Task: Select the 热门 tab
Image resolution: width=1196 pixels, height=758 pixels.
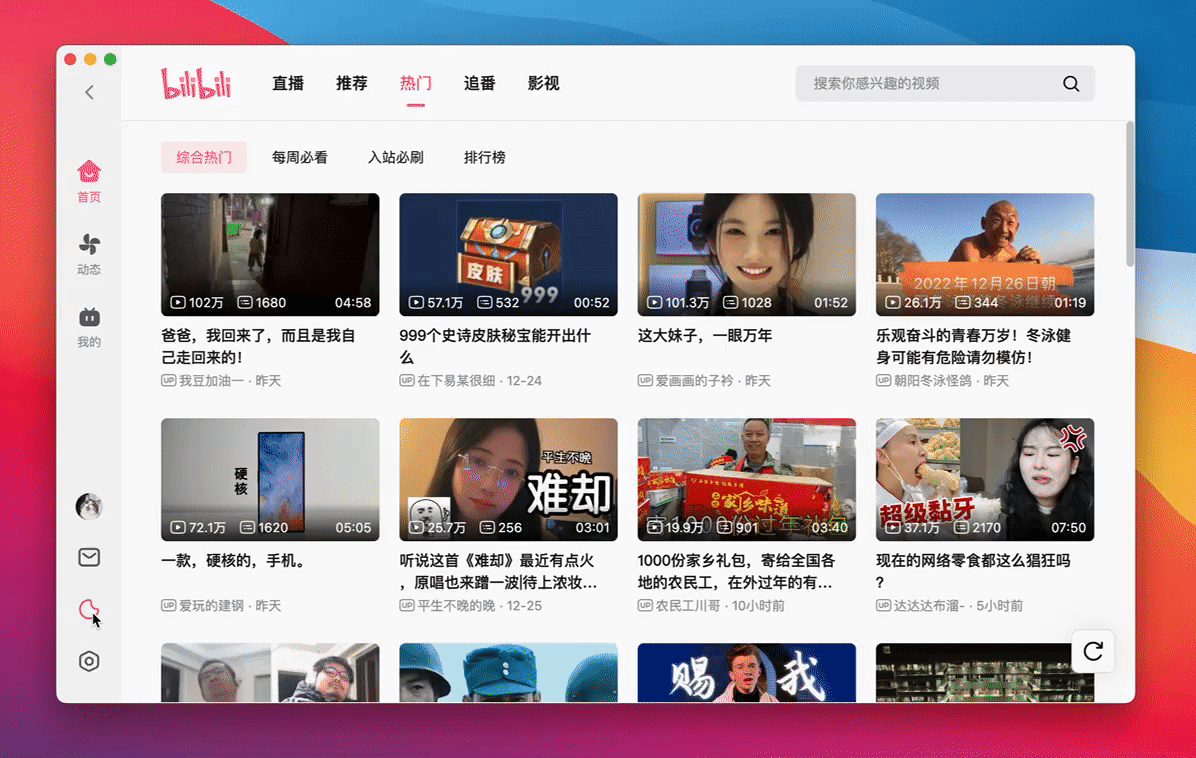Action: click(x=416, y=83)
